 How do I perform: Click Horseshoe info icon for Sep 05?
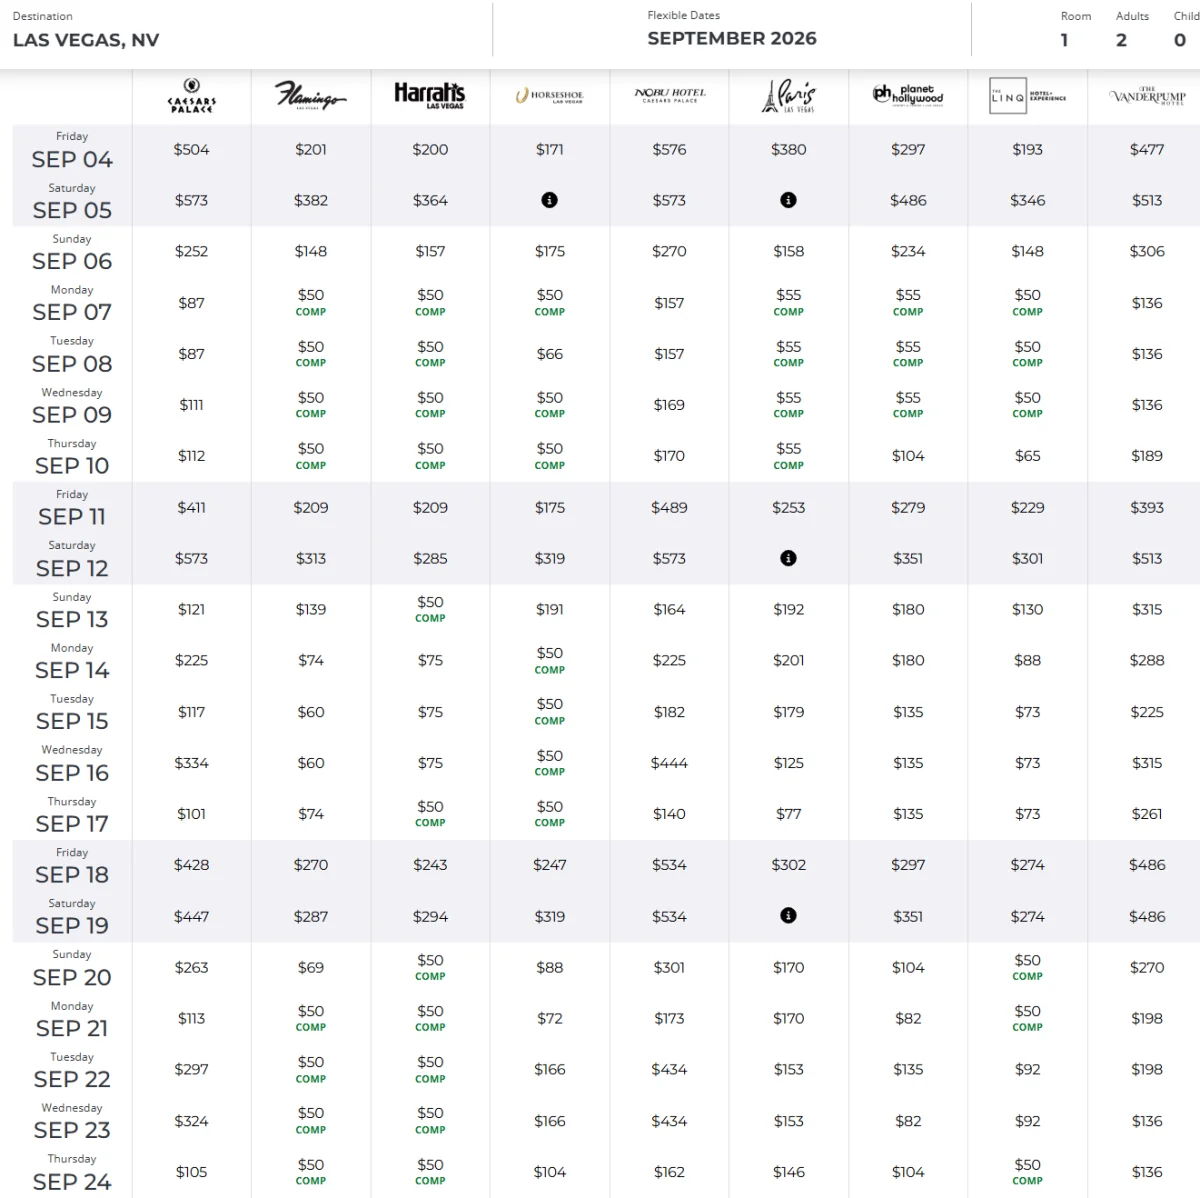click(549, 200)
